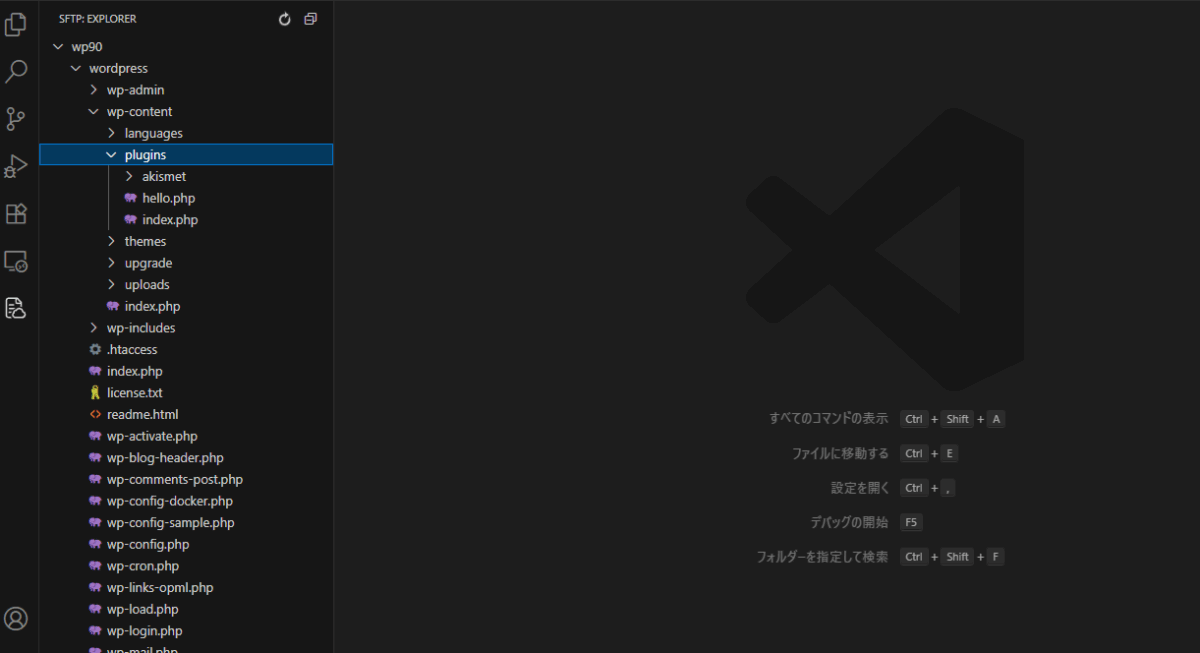Collapse the plugins folder chevron
Screen dimensions: 1200x653
tap(112, 155)
